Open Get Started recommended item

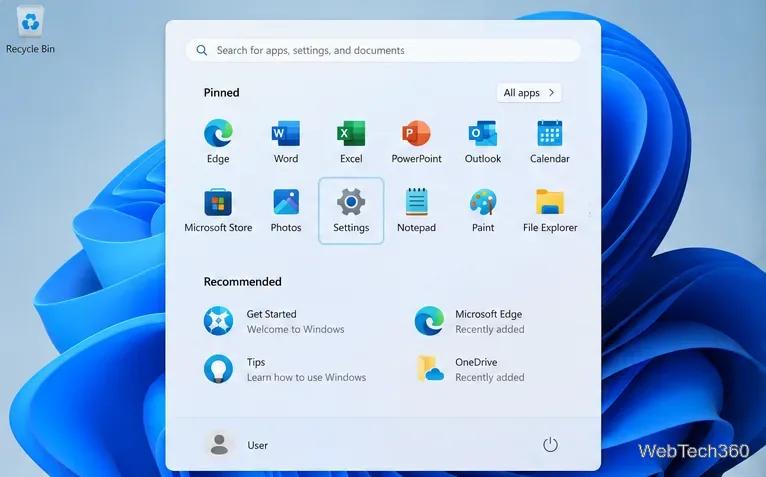274,321
